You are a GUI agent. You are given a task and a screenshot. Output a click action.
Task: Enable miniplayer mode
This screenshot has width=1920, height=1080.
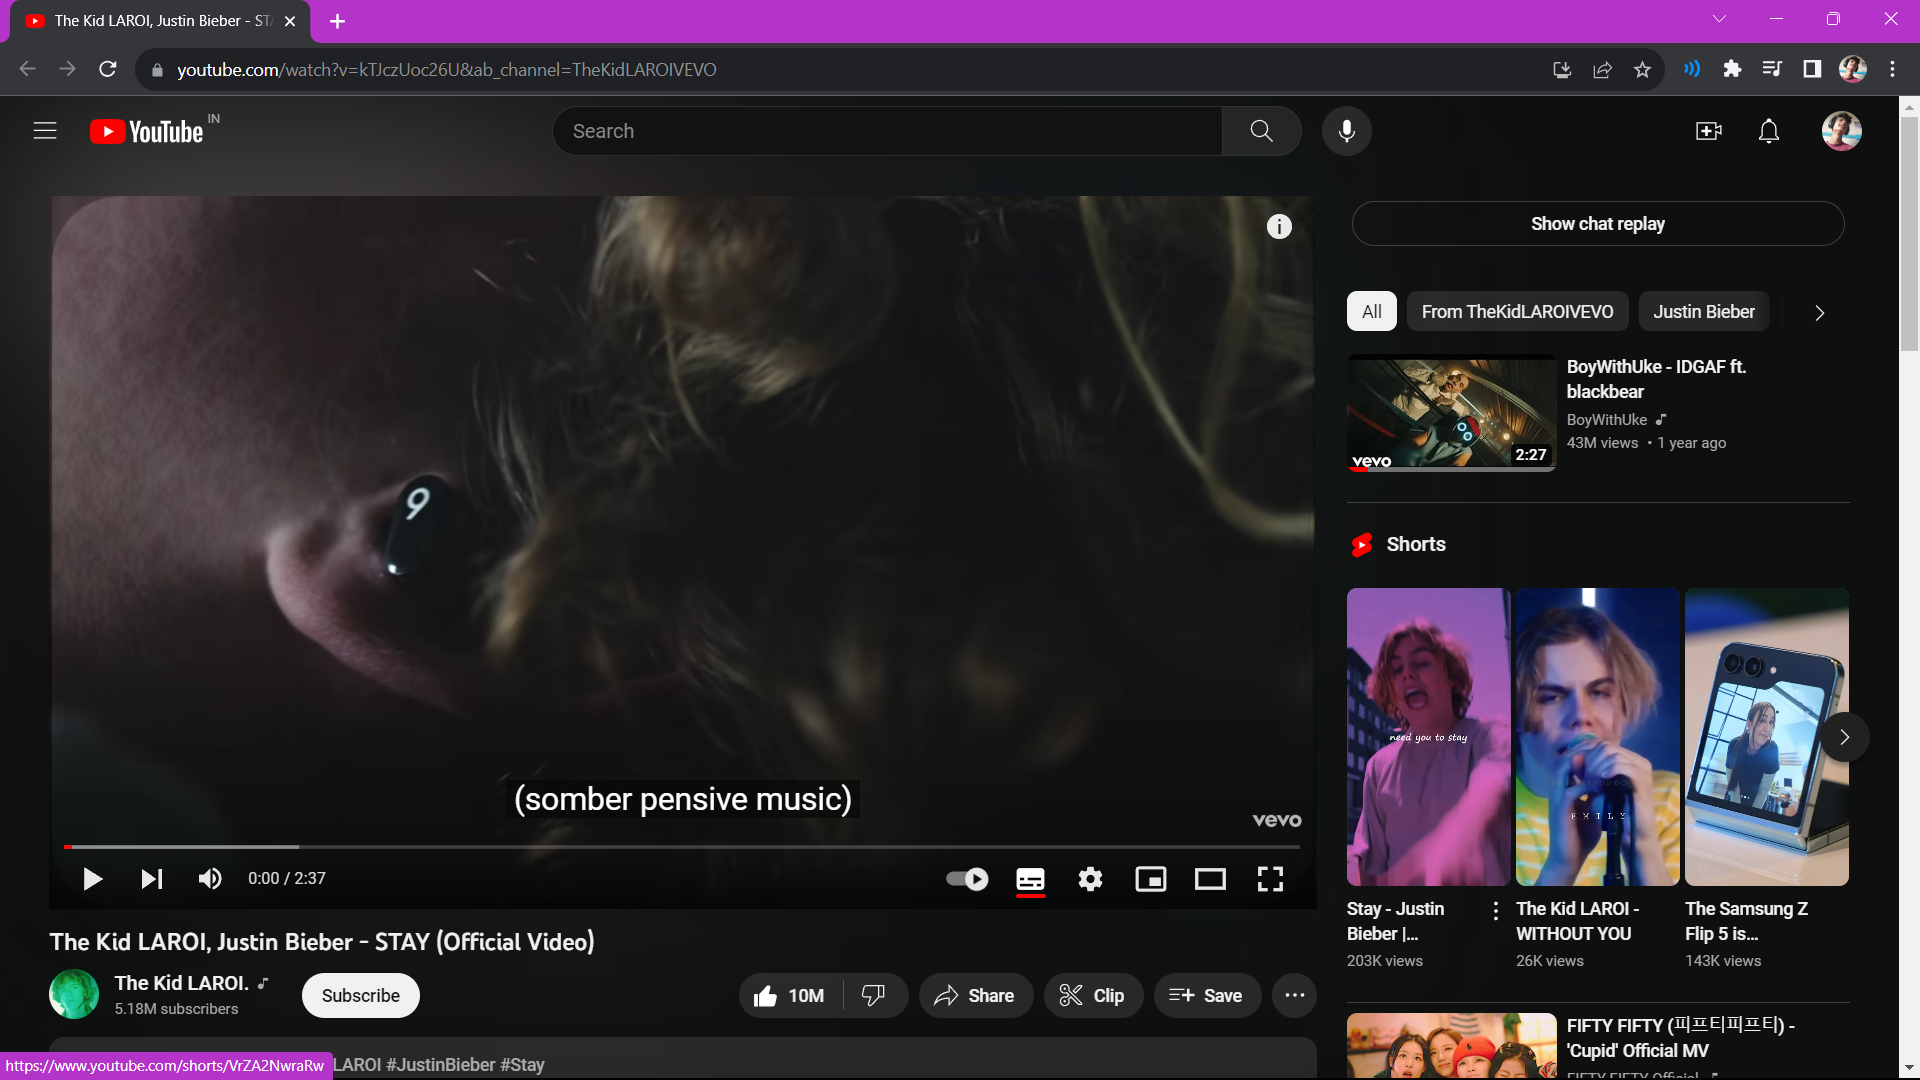1151,879
